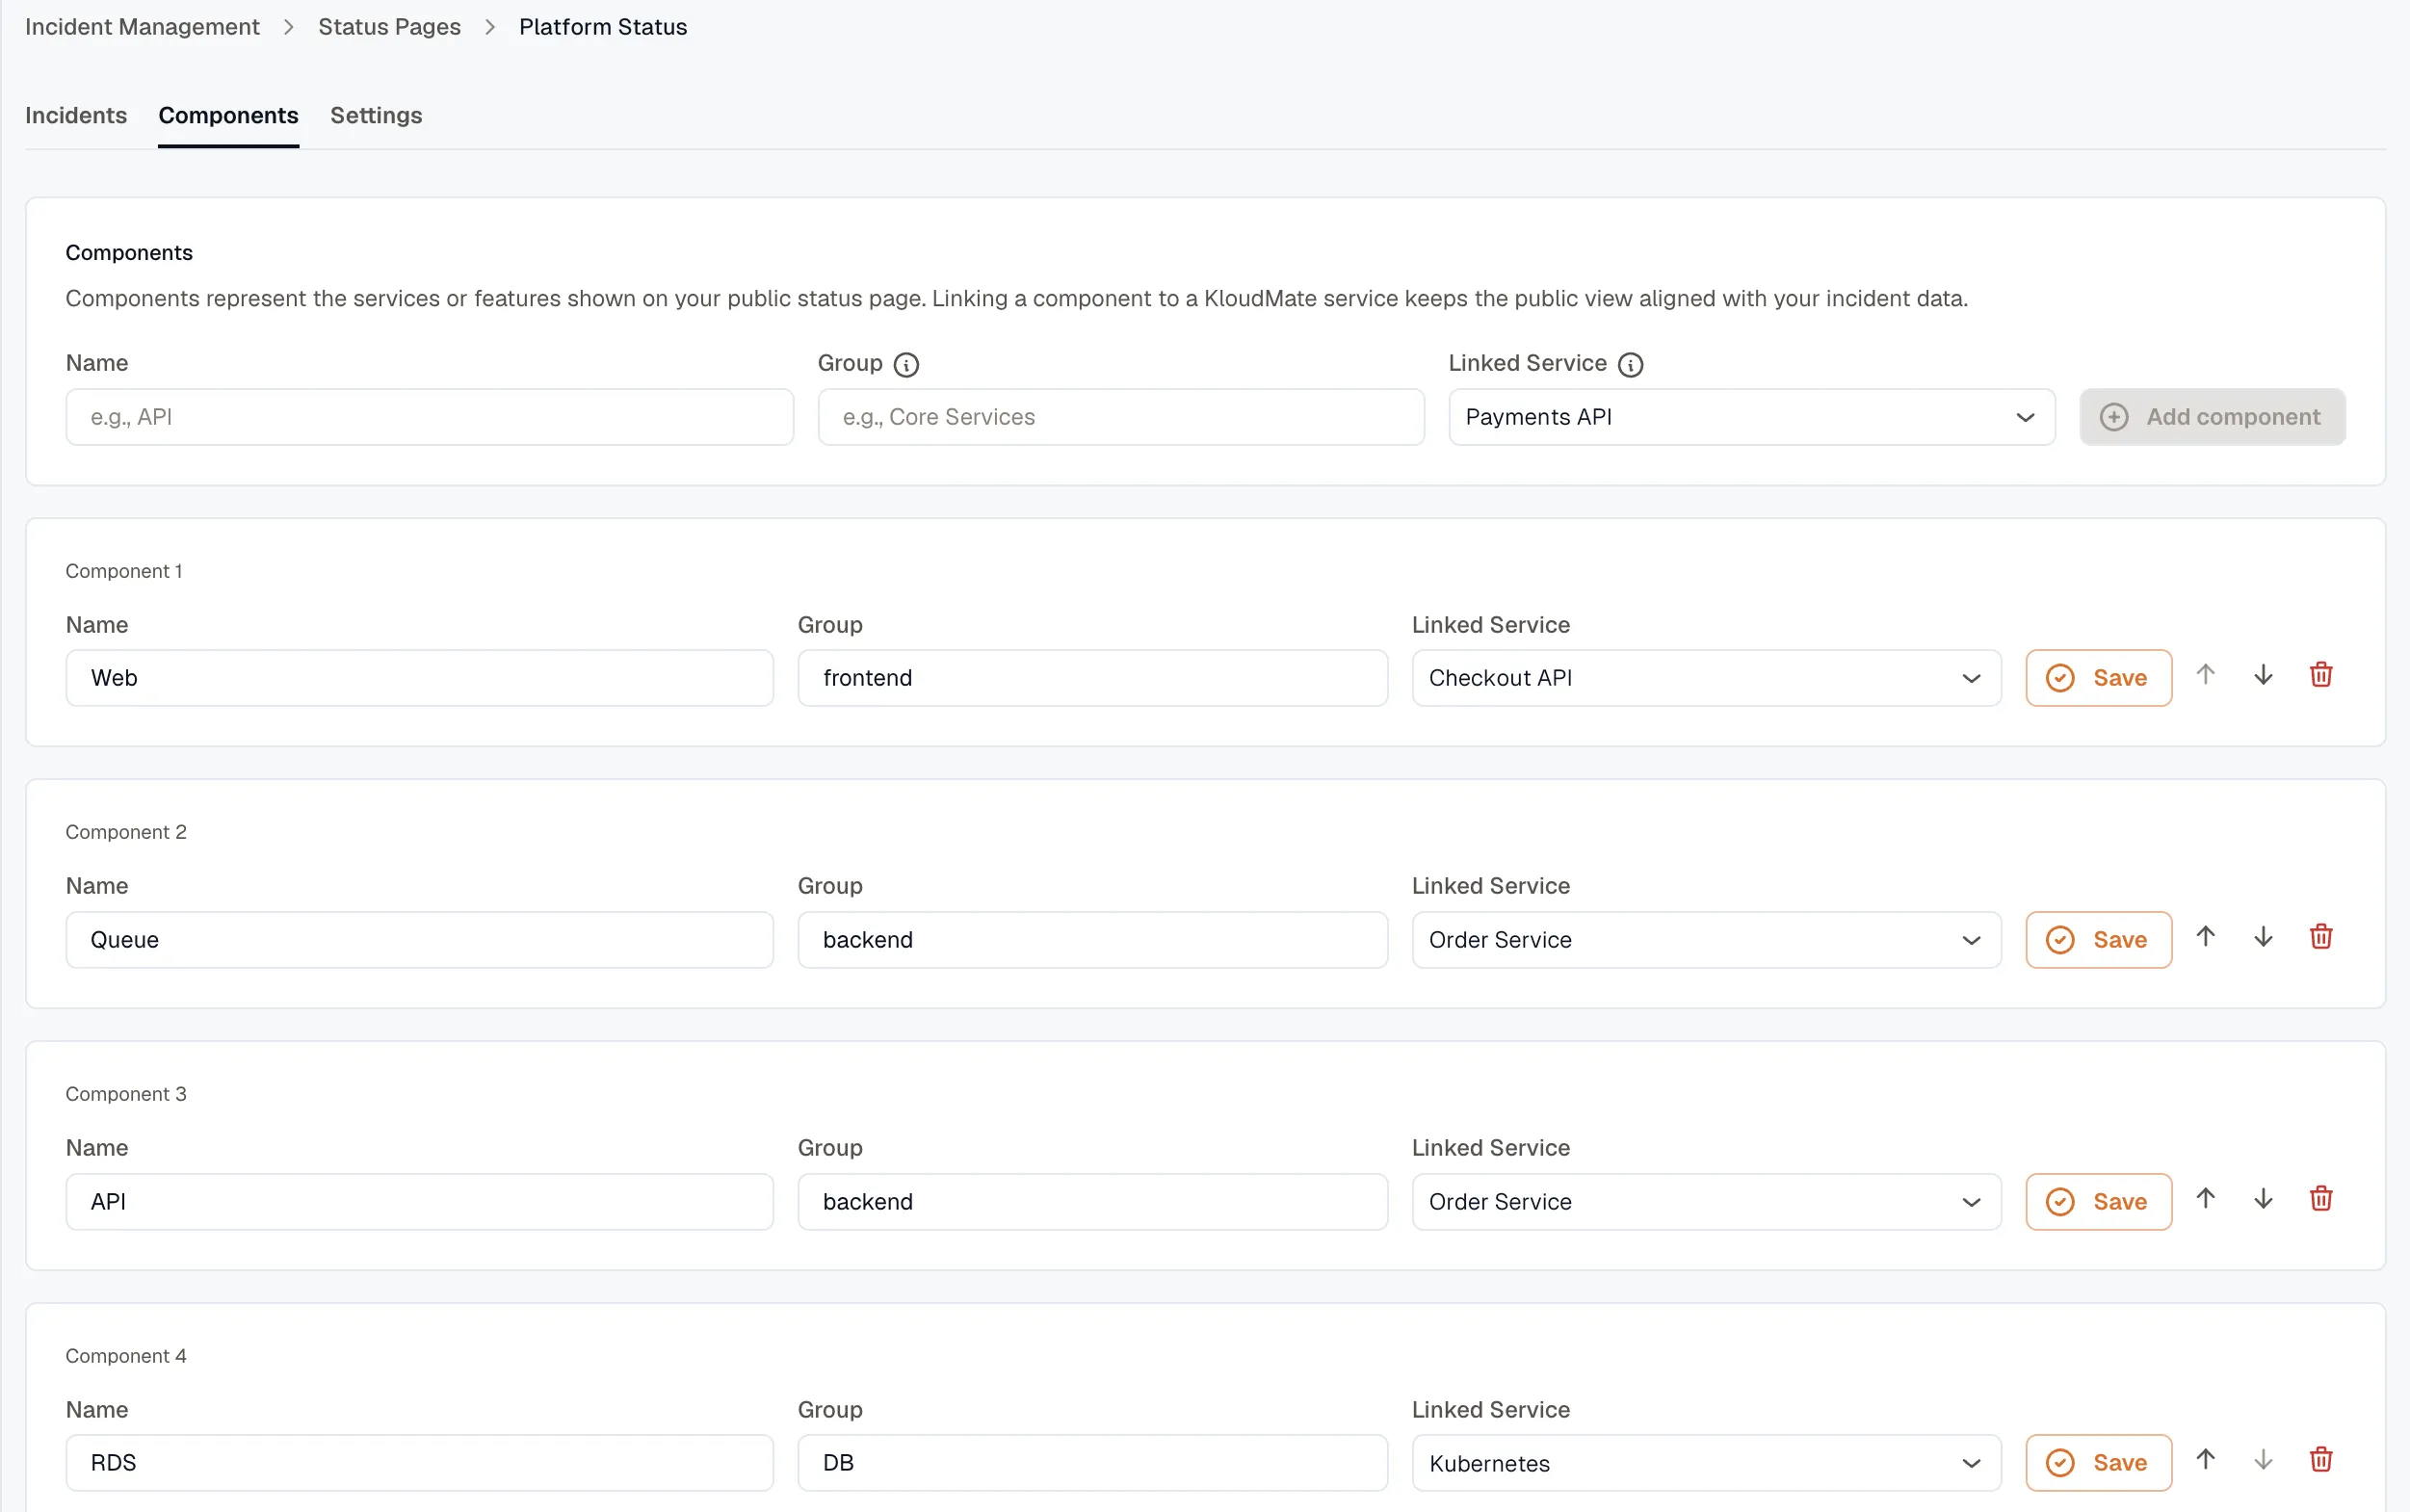Screen dimensions: 2410x1512
Task: Go to Status Pages breadcrumb
Action: 389,27
